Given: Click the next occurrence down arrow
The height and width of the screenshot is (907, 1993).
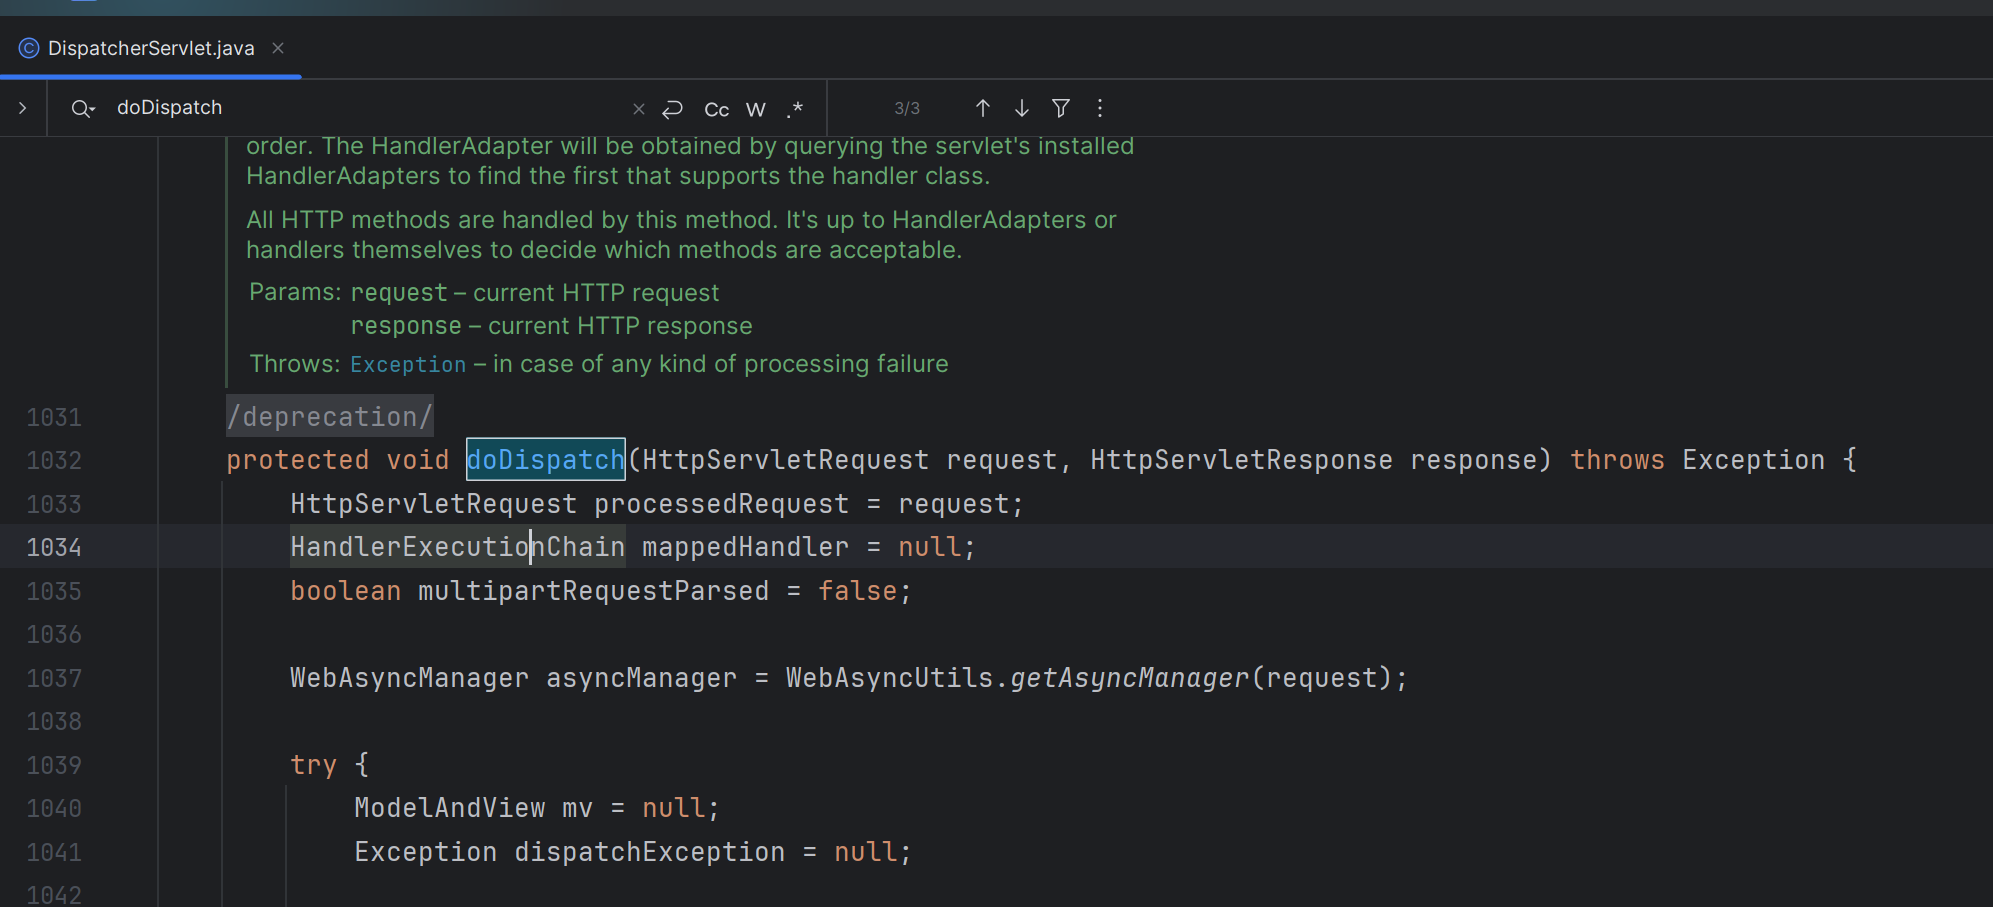Looking at the screenshot, I should [x=1021, y=108].
